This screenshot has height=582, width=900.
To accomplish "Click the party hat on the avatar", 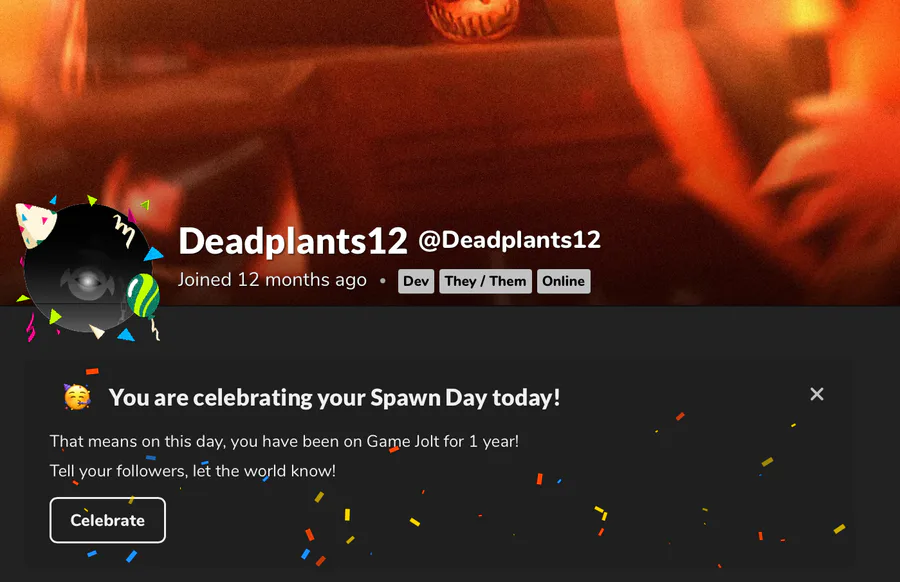I will [34, 223].
